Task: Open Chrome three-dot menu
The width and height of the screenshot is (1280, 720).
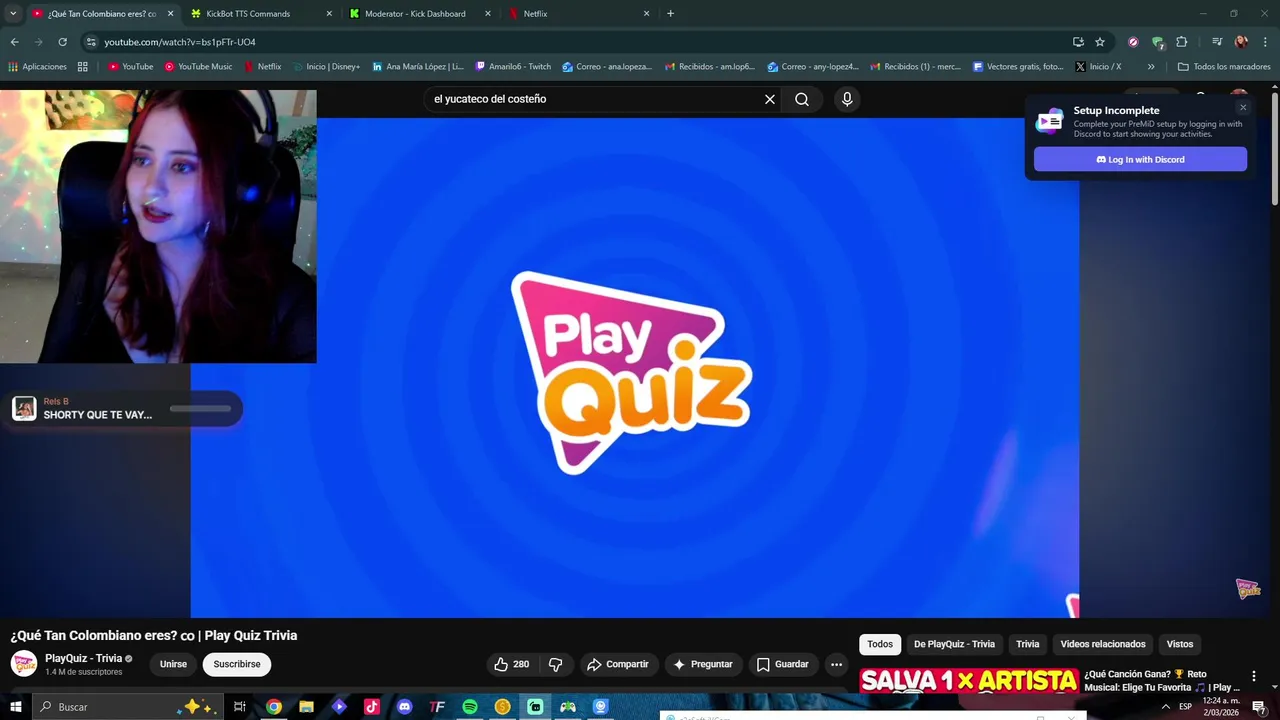Action: 1265,42
